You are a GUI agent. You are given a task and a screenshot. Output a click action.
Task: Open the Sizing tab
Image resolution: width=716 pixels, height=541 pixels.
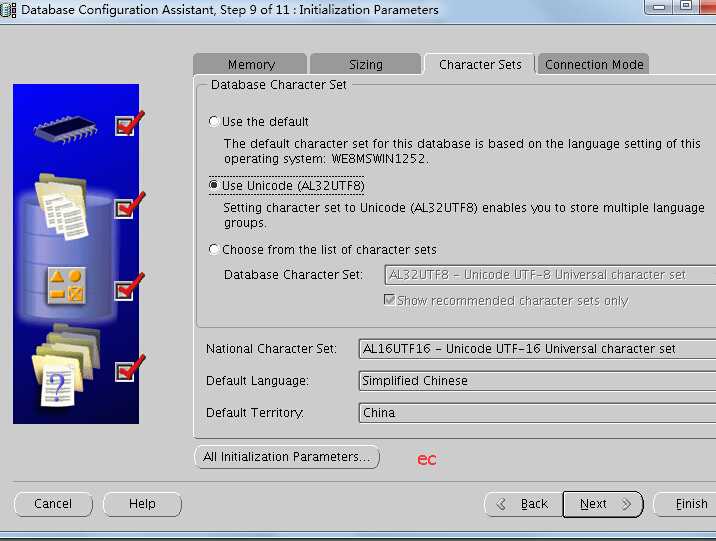pyautogui.click(x=365, y=64)
